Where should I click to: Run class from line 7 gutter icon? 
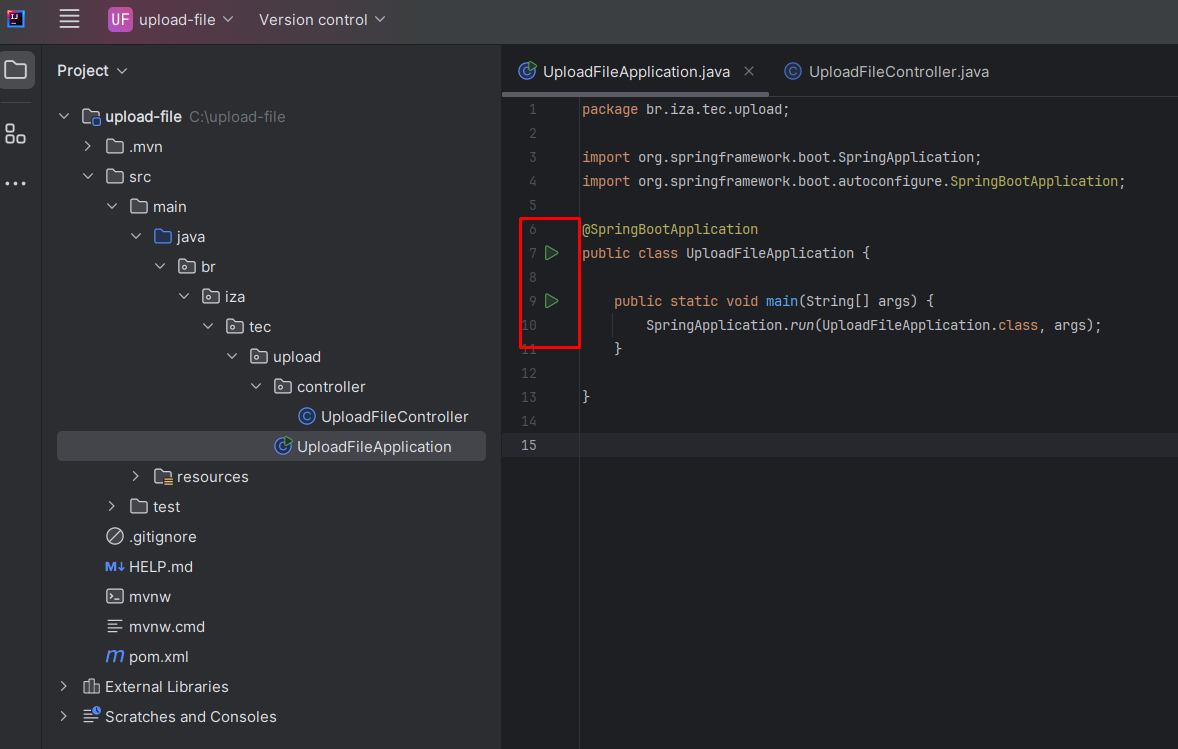pos(552,253)
